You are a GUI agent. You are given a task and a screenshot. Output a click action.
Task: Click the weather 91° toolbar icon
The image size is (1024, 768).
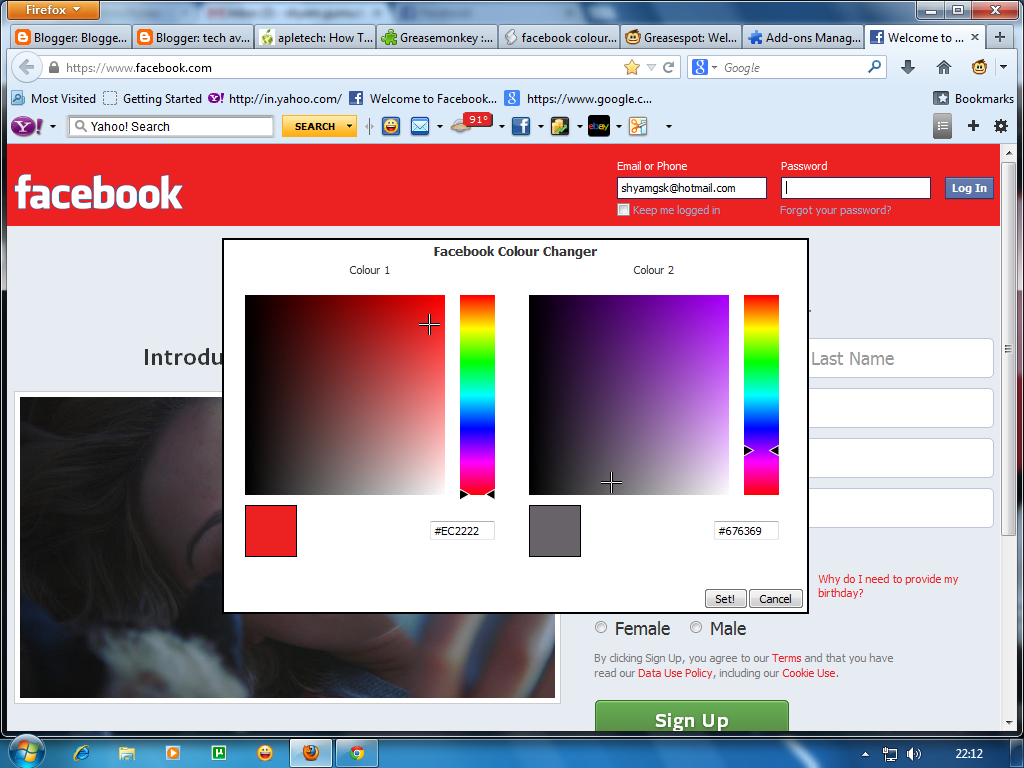[472, 123]
